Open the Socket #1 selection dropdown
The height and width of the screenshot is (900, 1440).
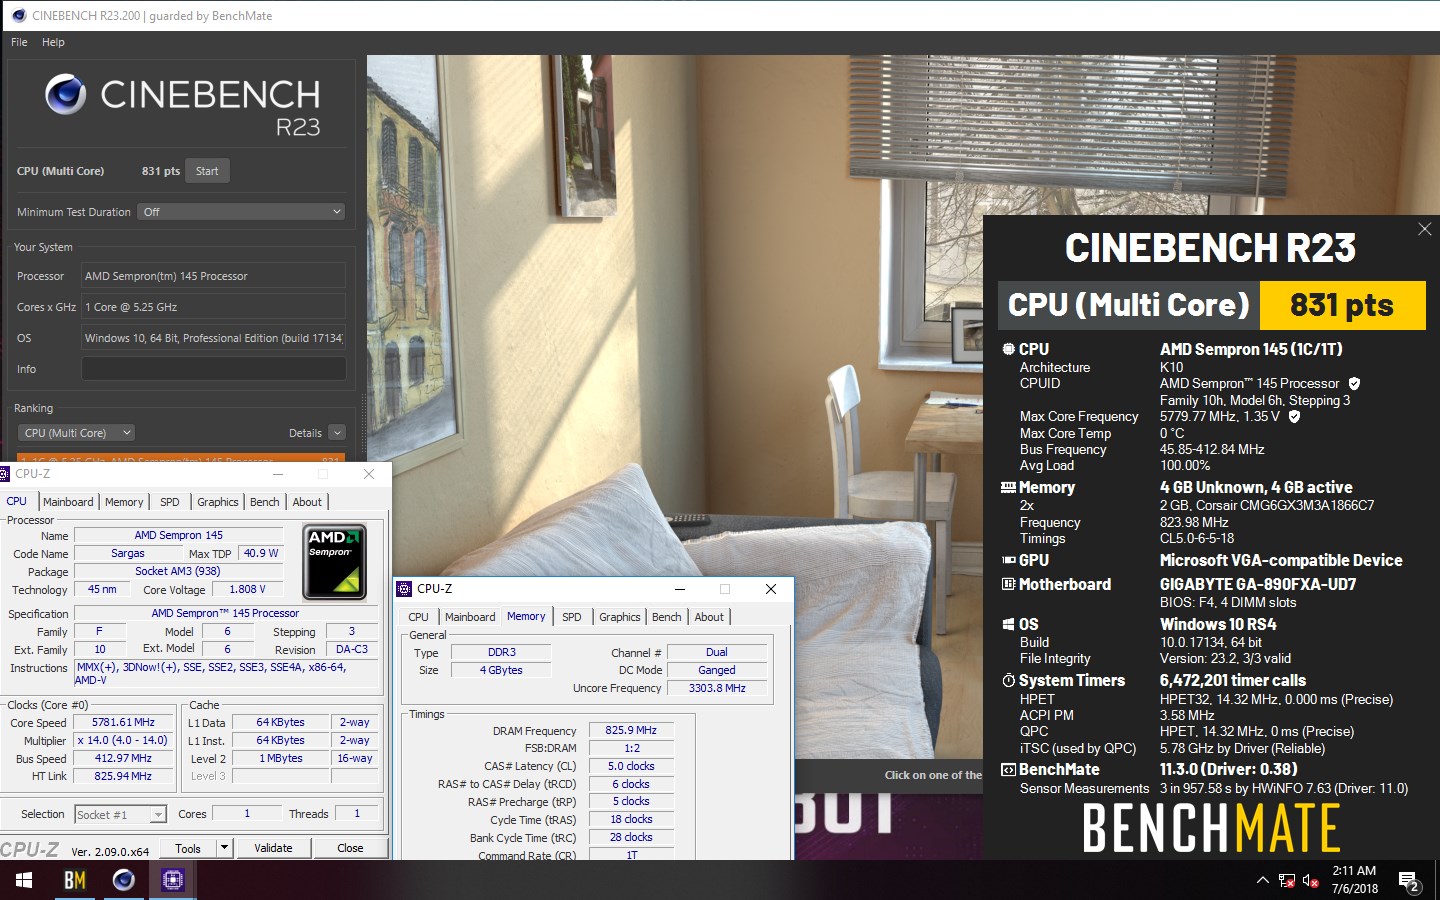[120, 815]
